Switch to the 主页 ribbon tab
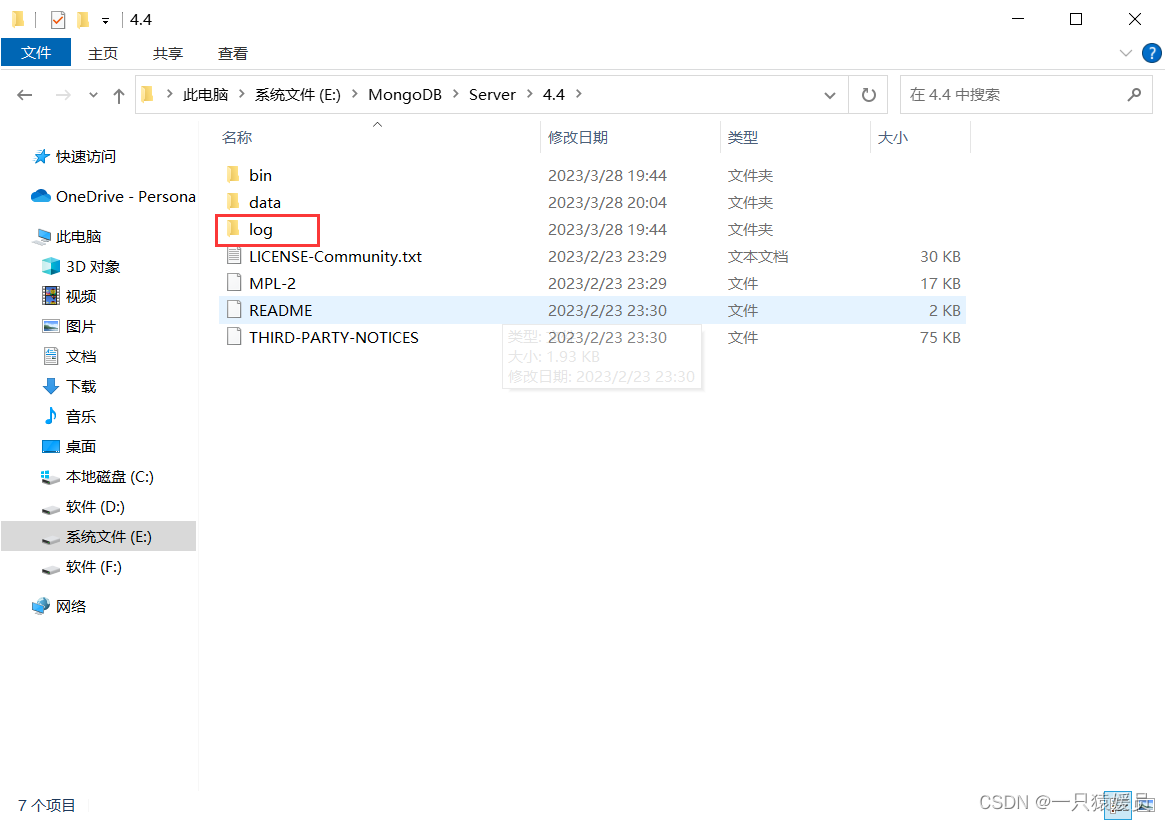This screenshot has height=821, width=1166. click(103, 54)
